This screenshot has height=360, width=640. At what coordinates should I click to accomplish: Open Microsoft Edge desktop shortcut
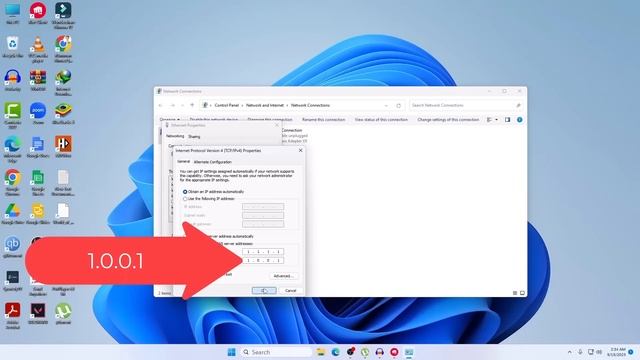pos(13,149)
